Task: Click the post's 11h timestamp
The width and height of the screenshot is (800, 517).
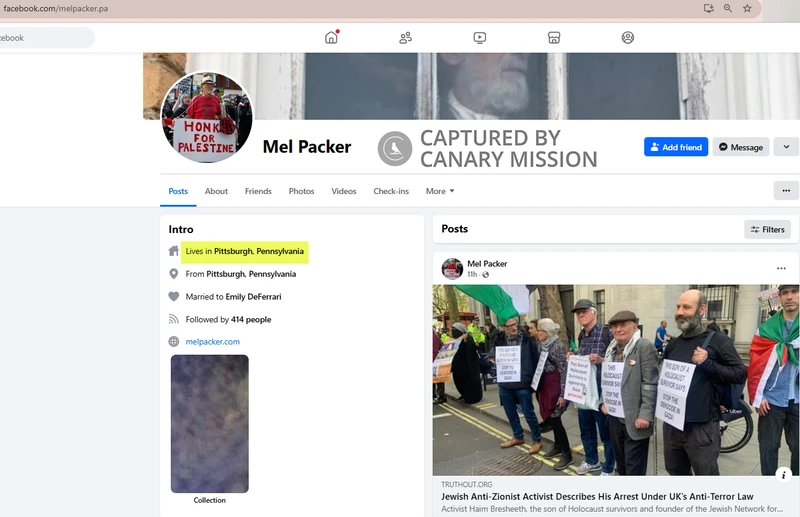Action: (472, 275)
